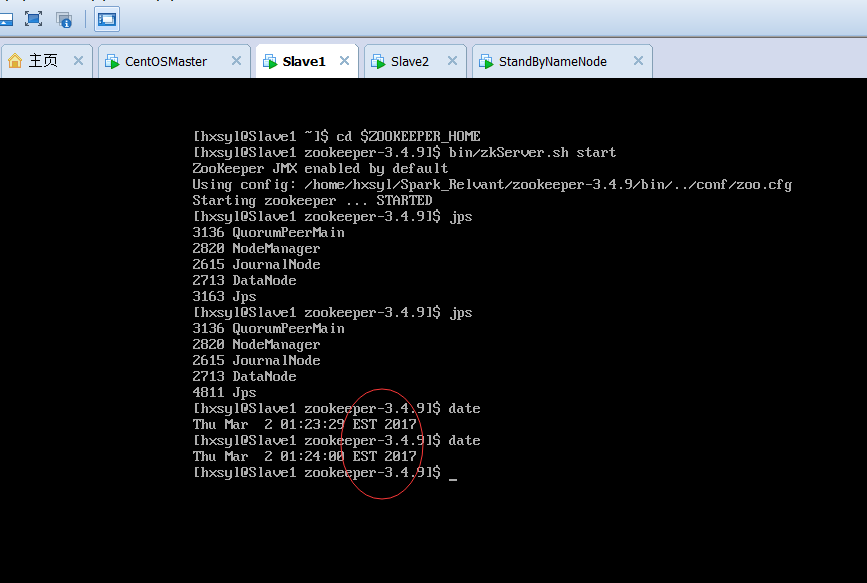867x583 pixels.
Task: Toggle the console view toolbar button
Action: (x=107, y=19)
